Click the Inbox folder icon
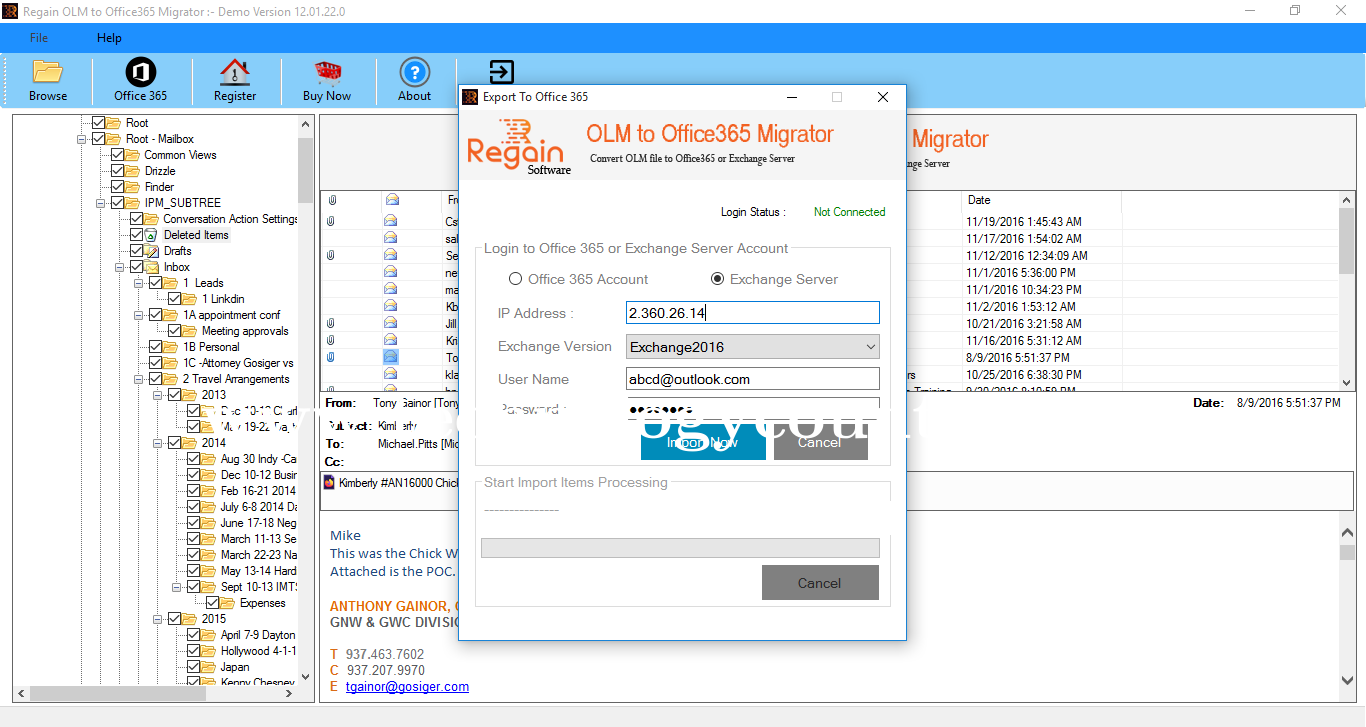Viewport: 1366px width, 727px height. coord(151,267)
